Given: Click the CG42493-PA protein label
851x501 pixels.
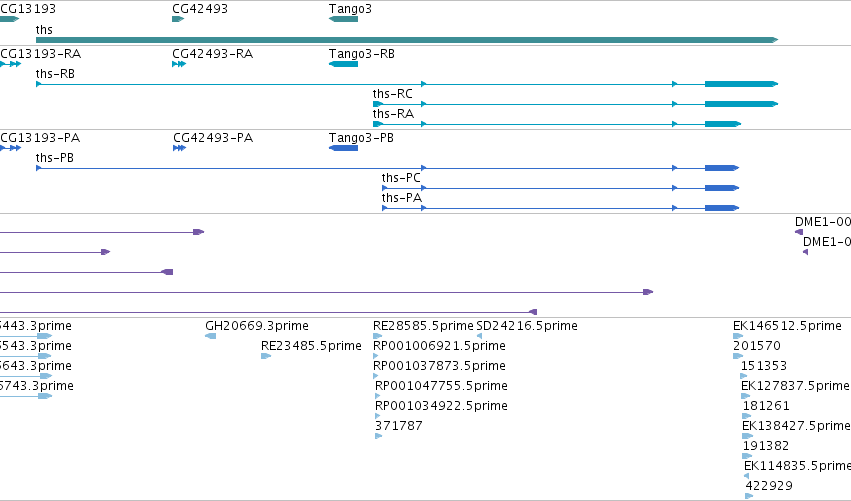Looking at the screenshot, I should [x=213, y=138].
